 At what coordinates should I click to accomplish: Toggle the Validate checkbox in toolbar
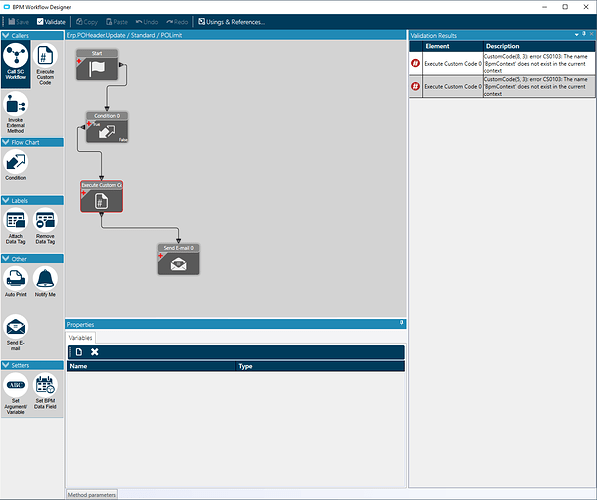coord(40,22)
